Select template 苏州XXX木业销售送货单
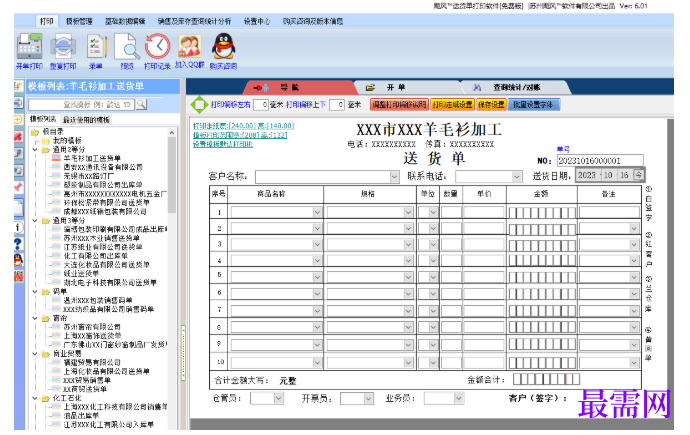Image resolution: width=690 pixels, height=435 pixels. (x=101, y=238)
